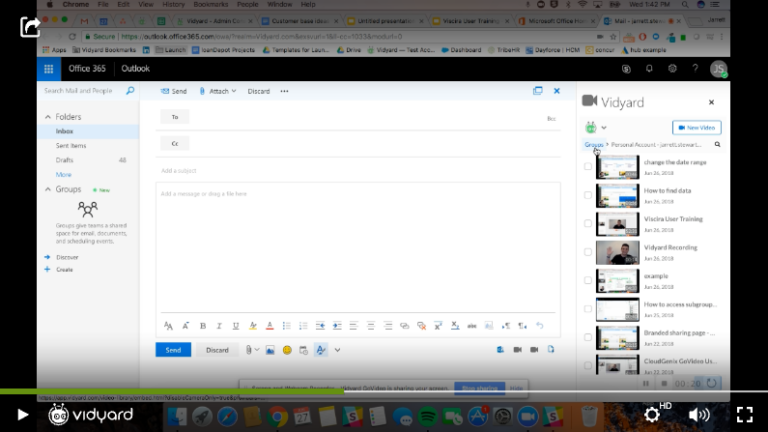Collapse the Groups section
Viewport: 768px width, 432px height.
[48, 189]
